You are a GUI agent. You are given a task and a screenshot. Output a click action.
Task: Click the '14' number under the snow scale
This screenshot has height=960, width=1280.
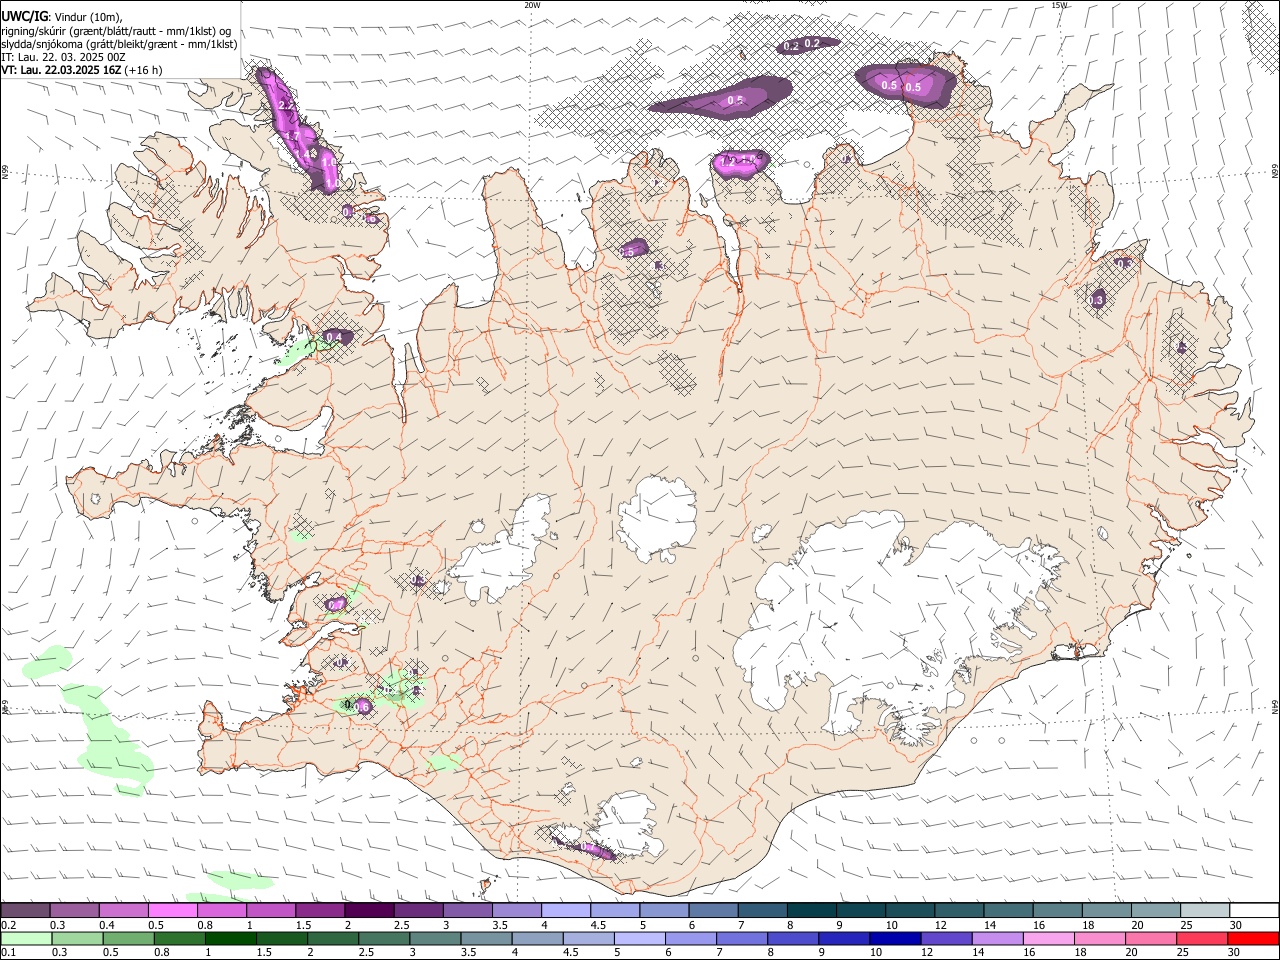[990, 925]
